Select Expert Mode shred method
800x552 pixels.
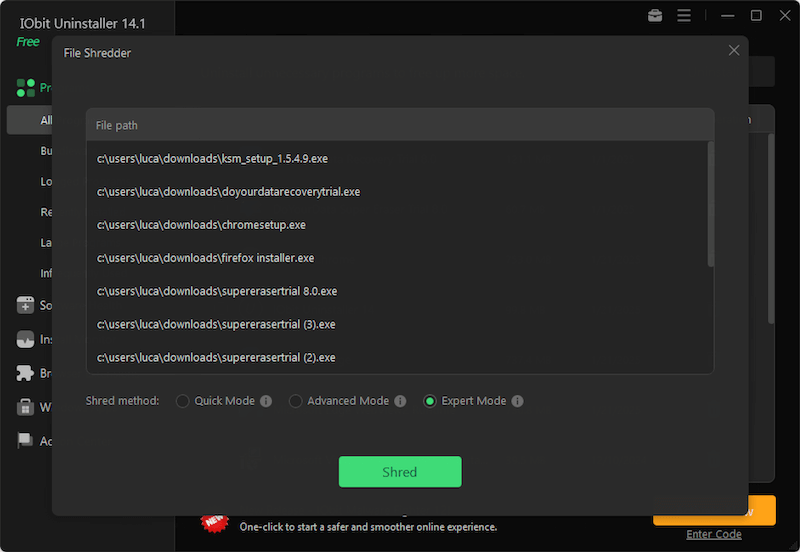coord(430,401)
